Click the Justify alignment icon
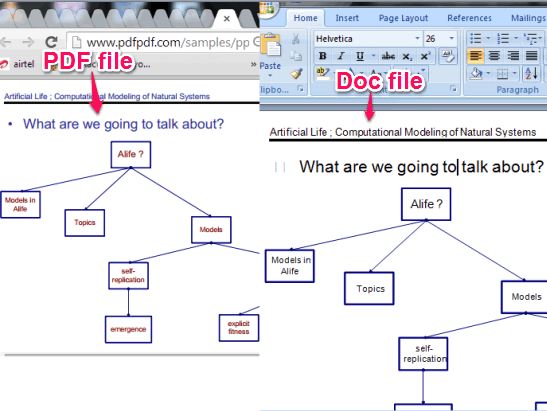The image size is (547, 411). 531,56
